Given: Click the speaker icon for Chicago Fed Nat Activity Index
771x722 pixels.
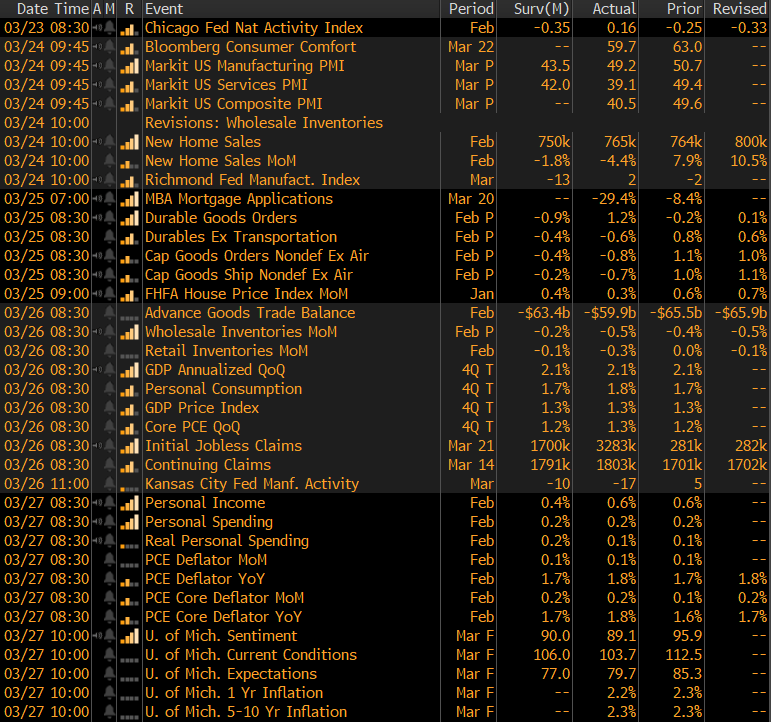Looking at the screenshot, I should pos(96,28).
